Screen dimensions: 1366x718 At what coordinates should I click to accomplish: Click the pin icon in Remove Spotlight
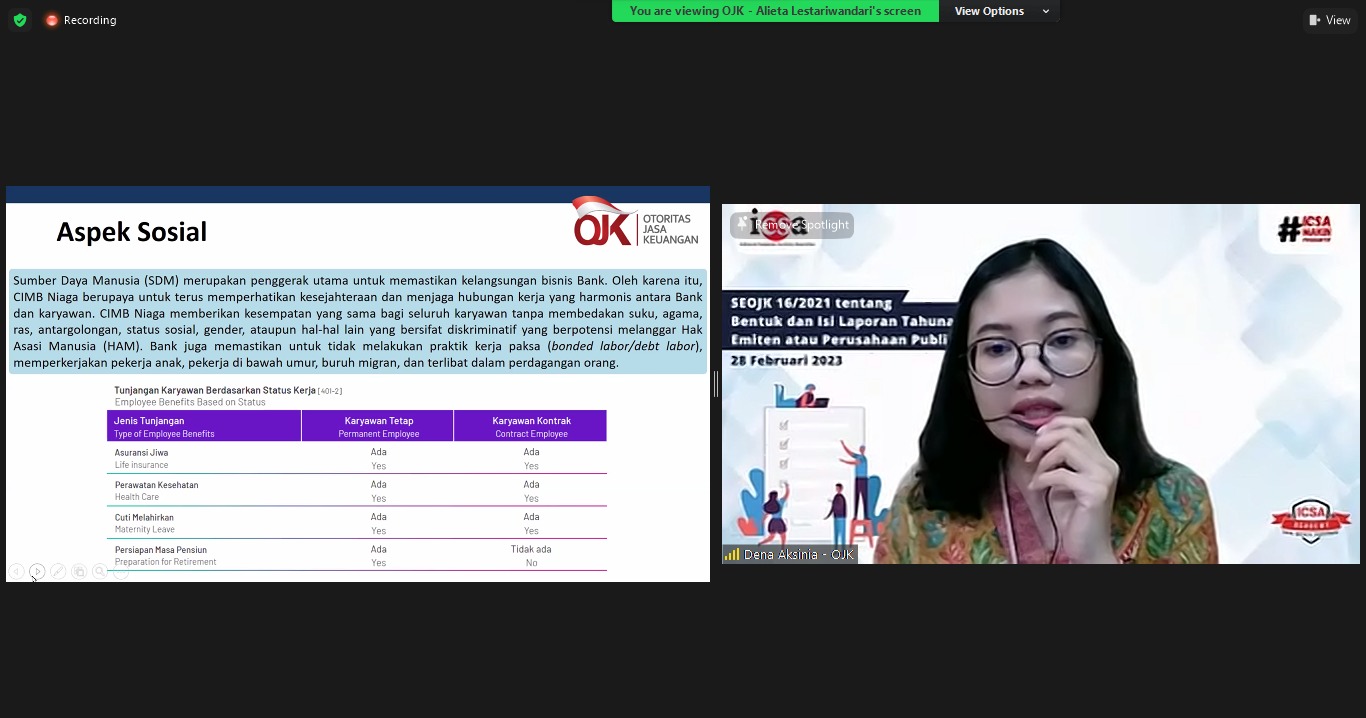point(743,225)
